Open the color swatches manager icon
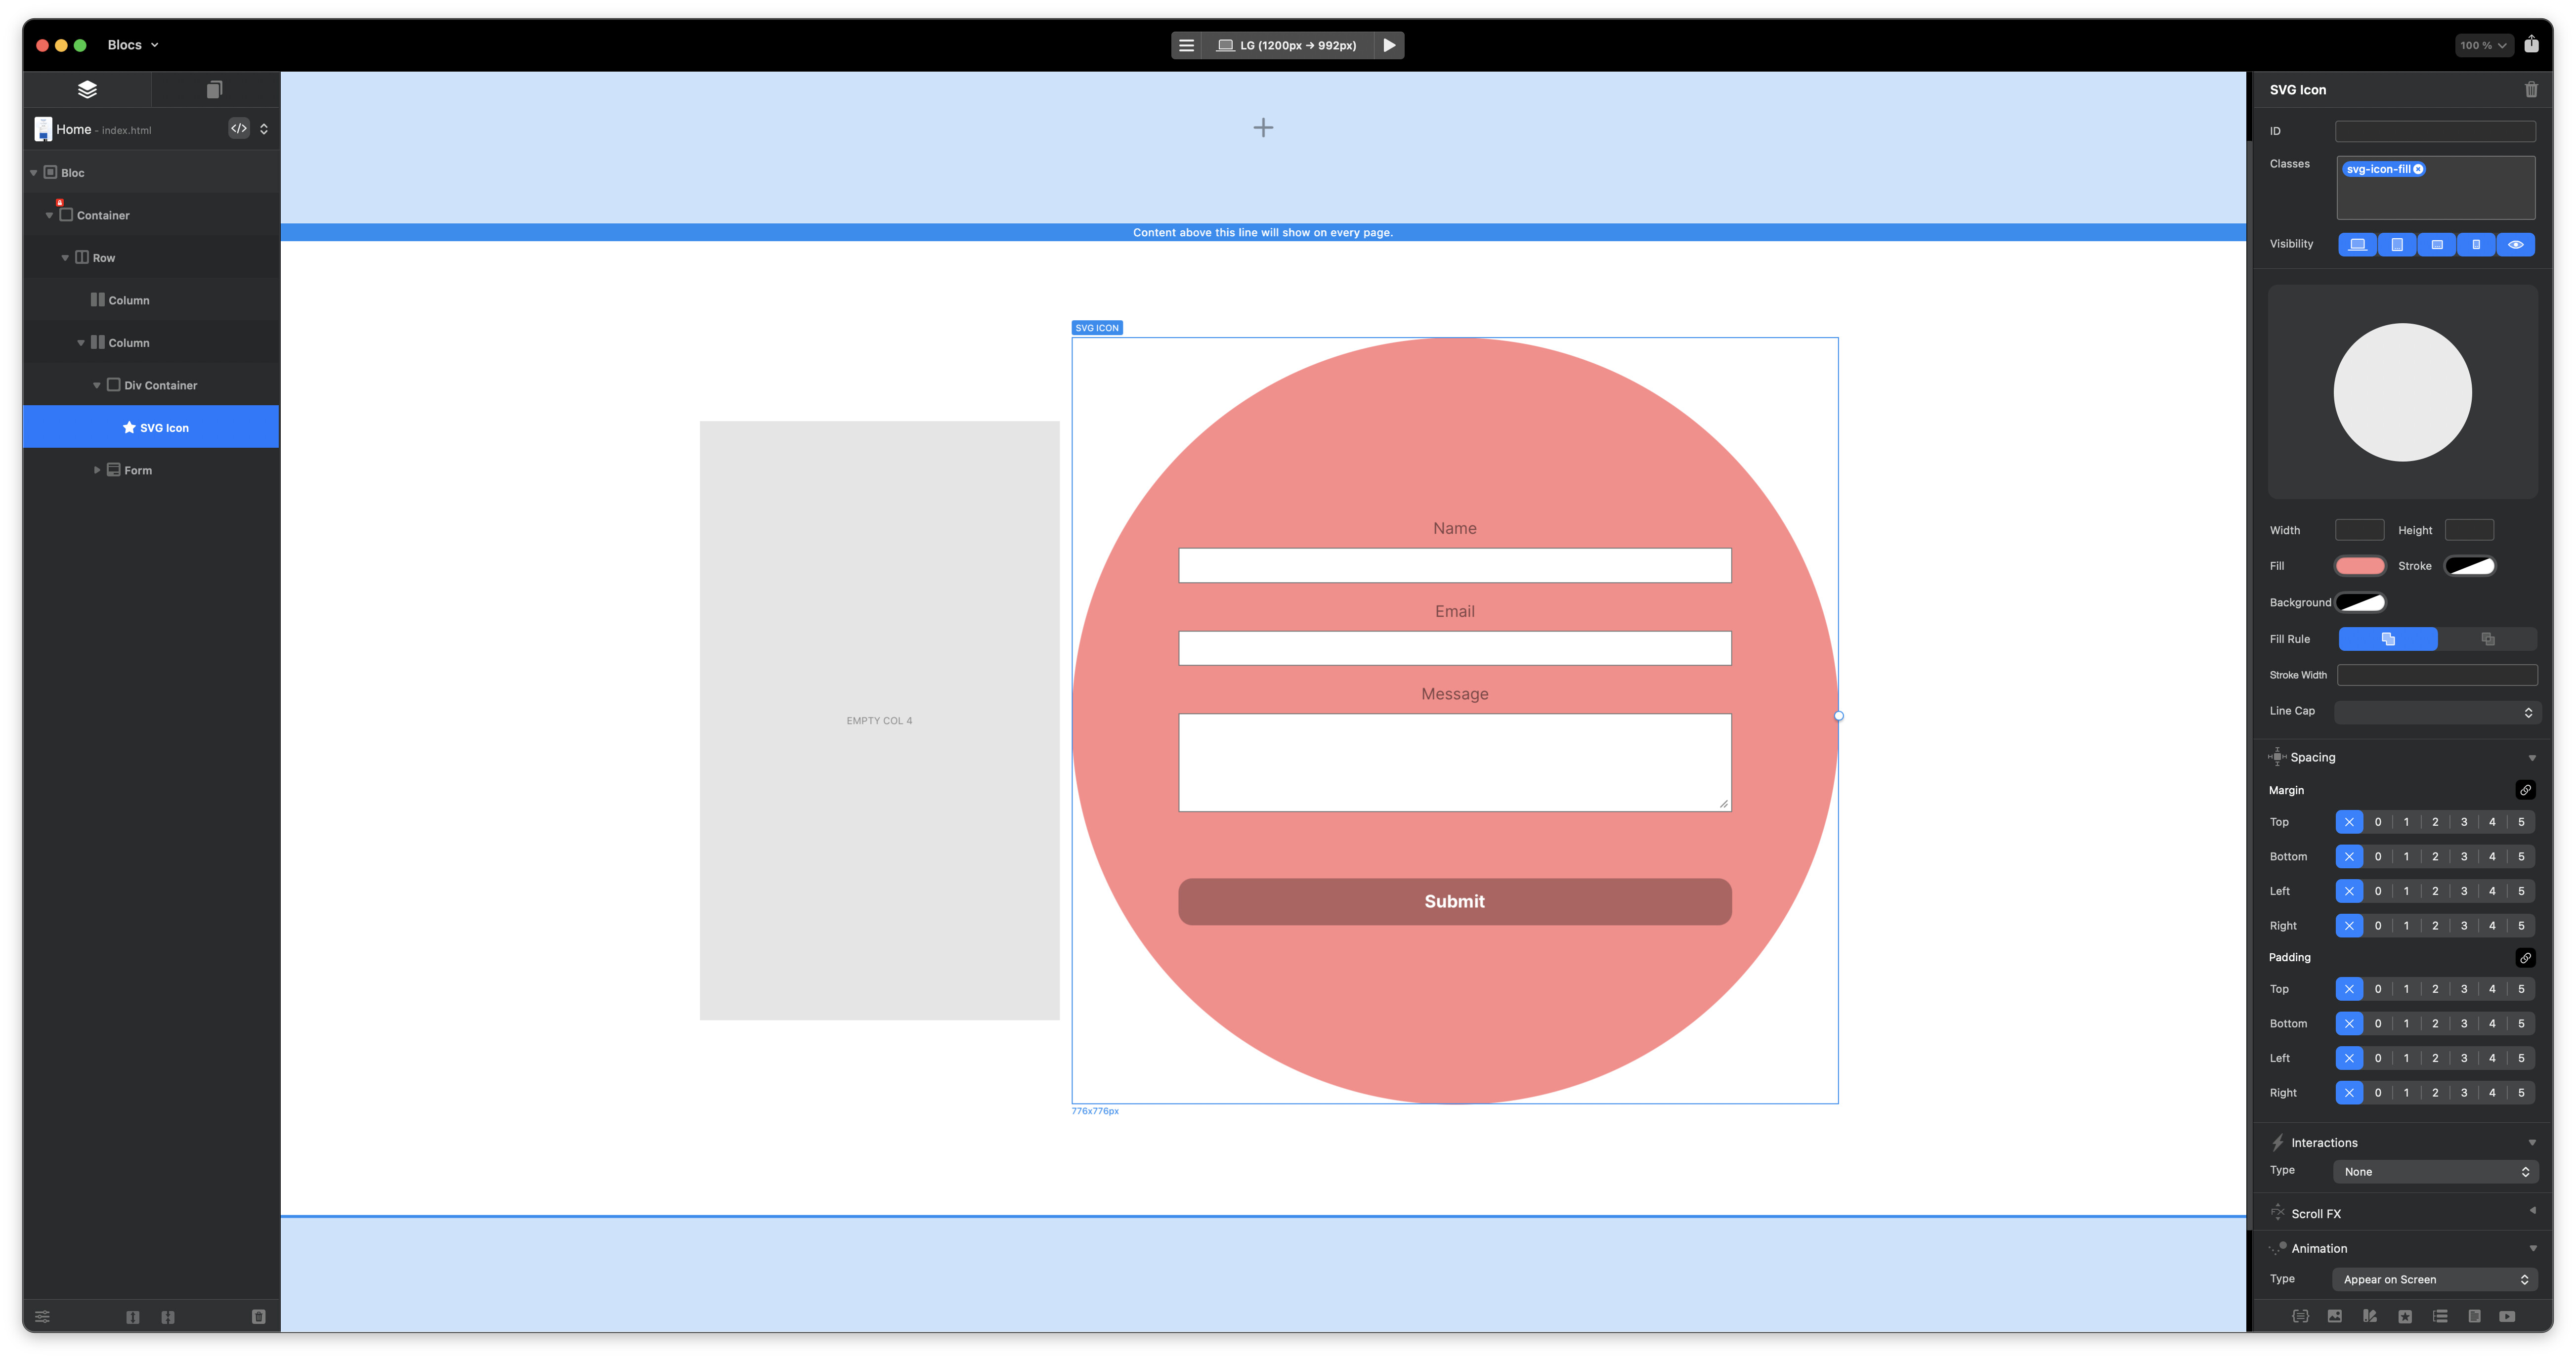 pyautogui.click(x=2369, y=1316)
